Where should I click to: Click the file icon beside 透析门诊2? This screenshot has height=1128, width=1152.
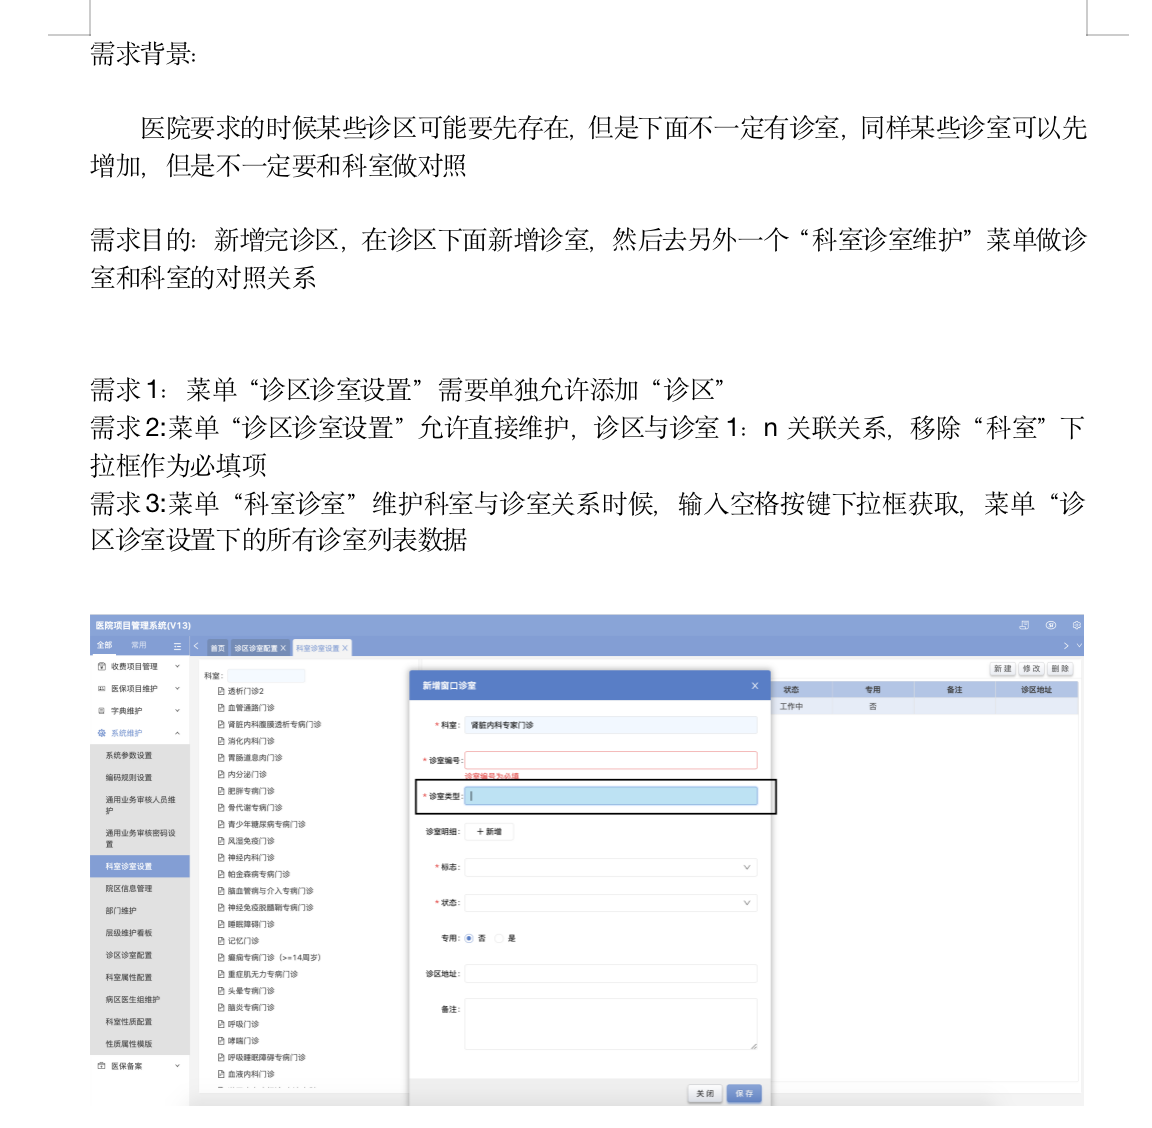pyautogui.click(x=221, y=691)
